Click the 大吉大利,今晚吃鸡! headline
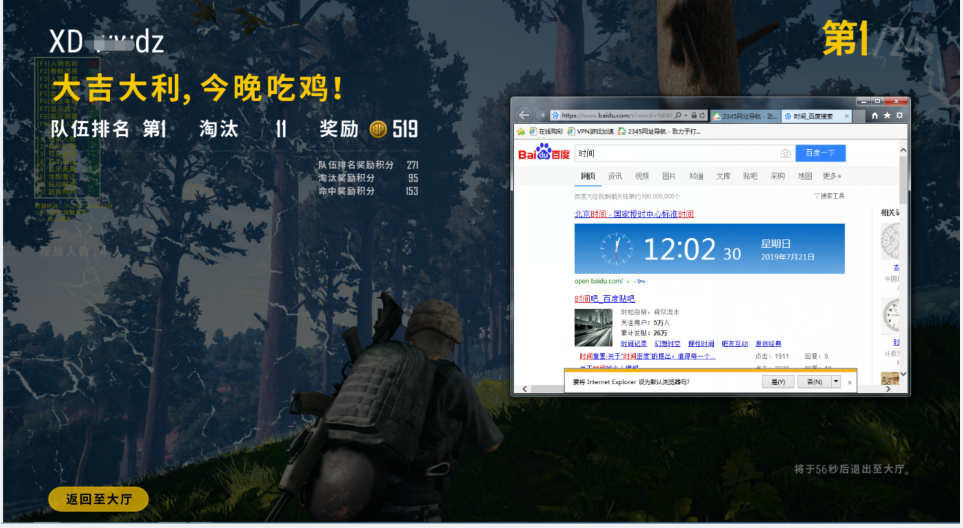The height and width of the screenshot is (528, 963). pyautogui.click(x=197, y=88)
